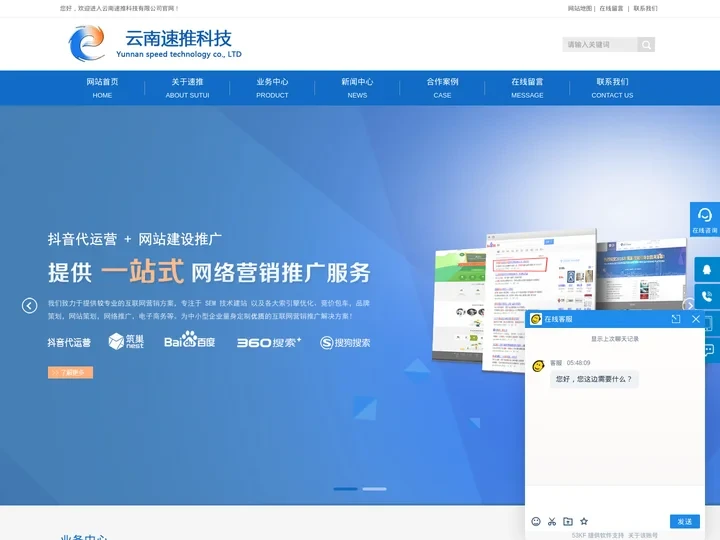720x540 pixels.
Task: Click the send-file folder icon in chat
Action: (x=568, y=521)
